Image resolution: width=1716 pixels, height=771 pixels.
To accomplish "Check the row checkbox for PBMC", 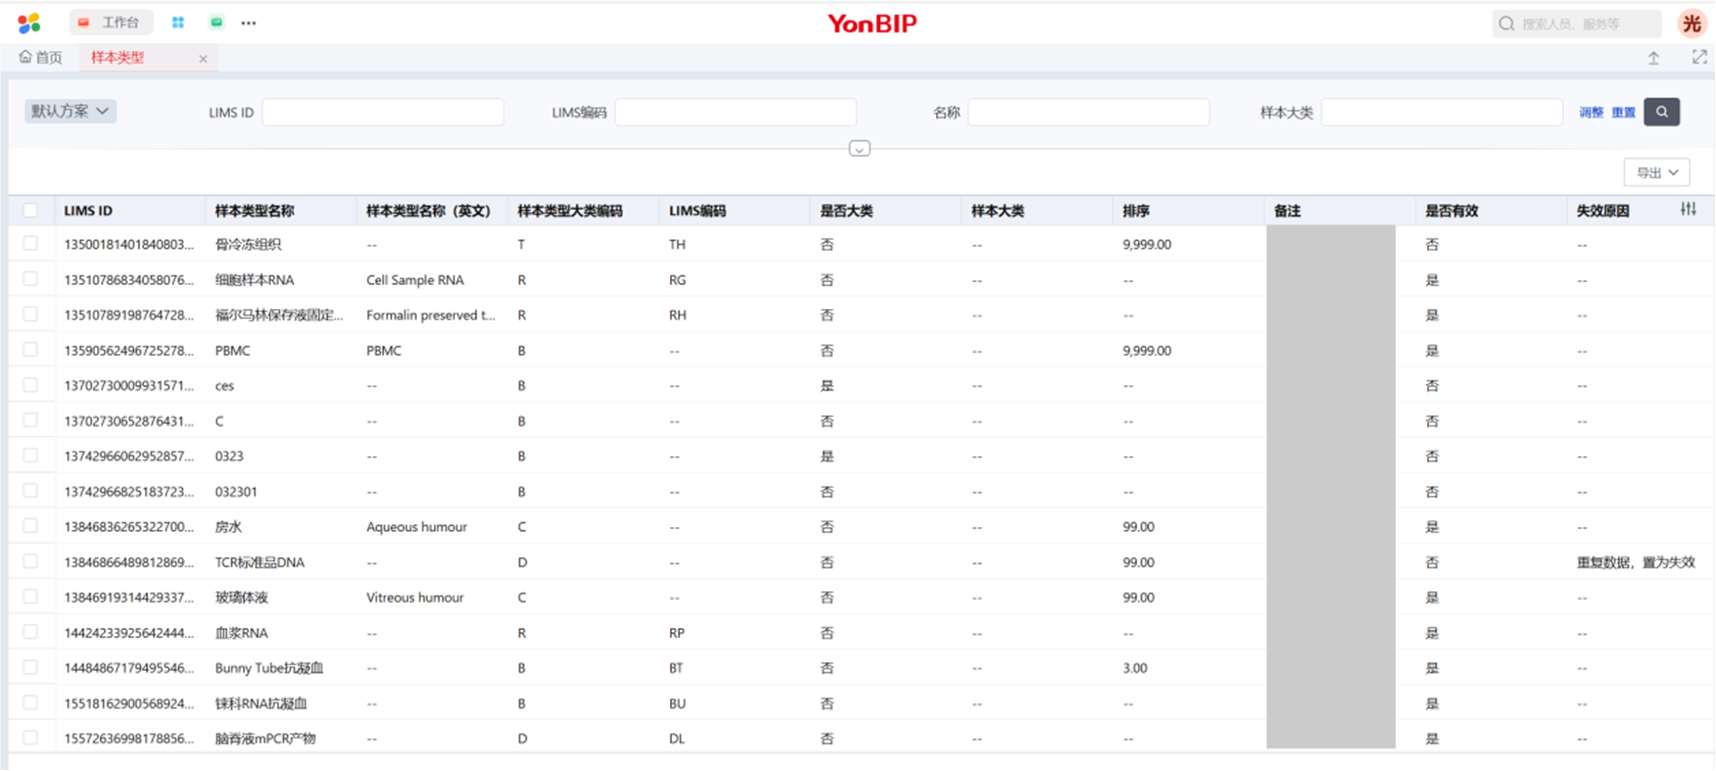I will (x=31, y=350).
